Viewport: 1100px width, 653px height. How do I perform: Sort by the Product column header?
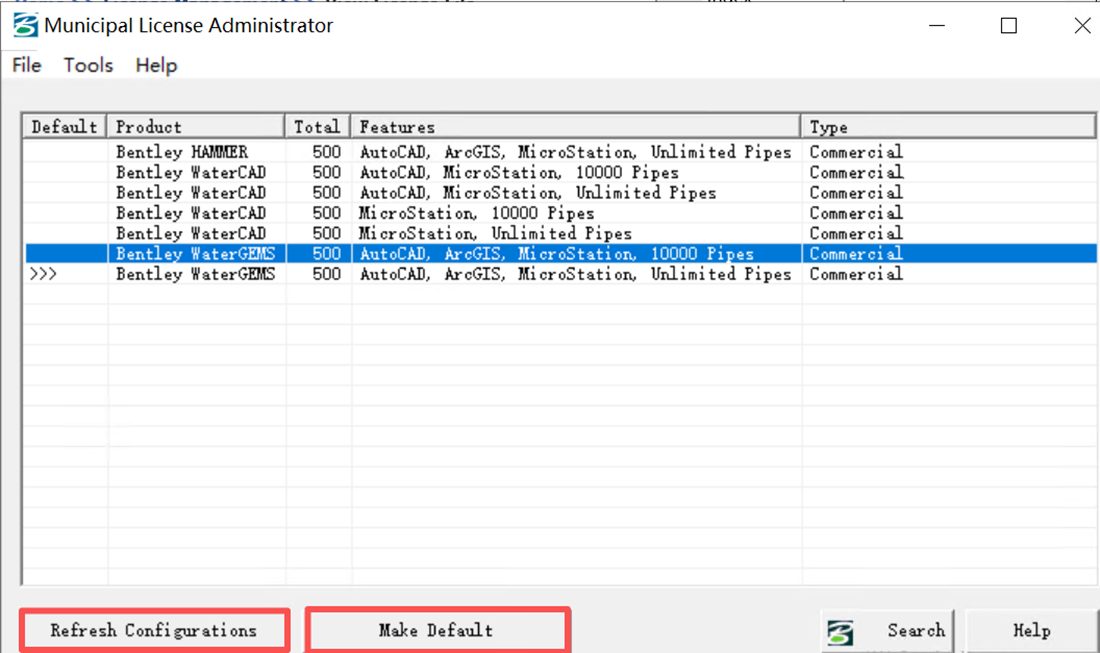(196, 126)
